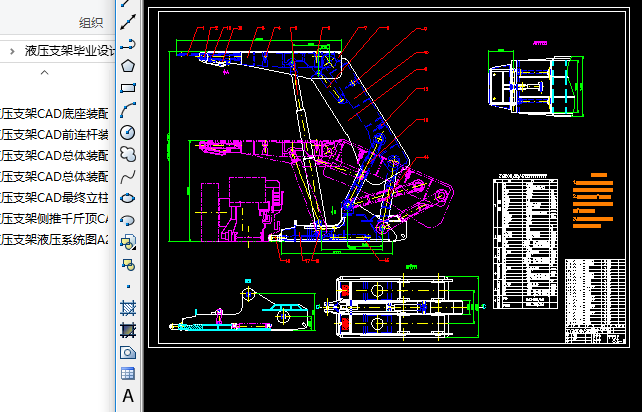Select file 压支架液压系统图A2
642x412 pixels.
pos(54,240)
